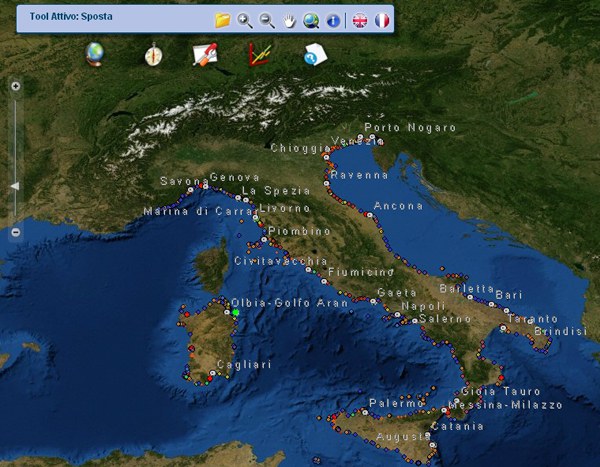The height and width of the screenshot is (467, 600).
Task: Click the Catania port label
Action: click(457, 426)
